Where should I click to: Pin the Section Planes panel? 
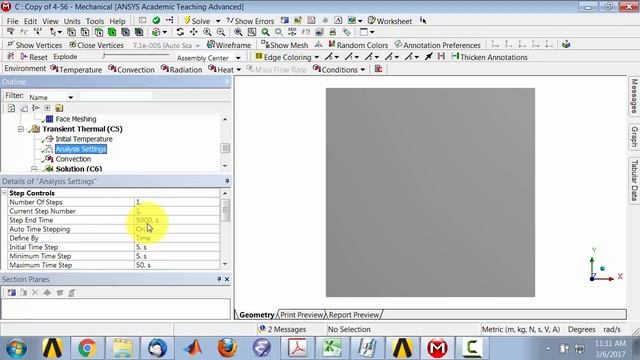(x=219, y=279)
